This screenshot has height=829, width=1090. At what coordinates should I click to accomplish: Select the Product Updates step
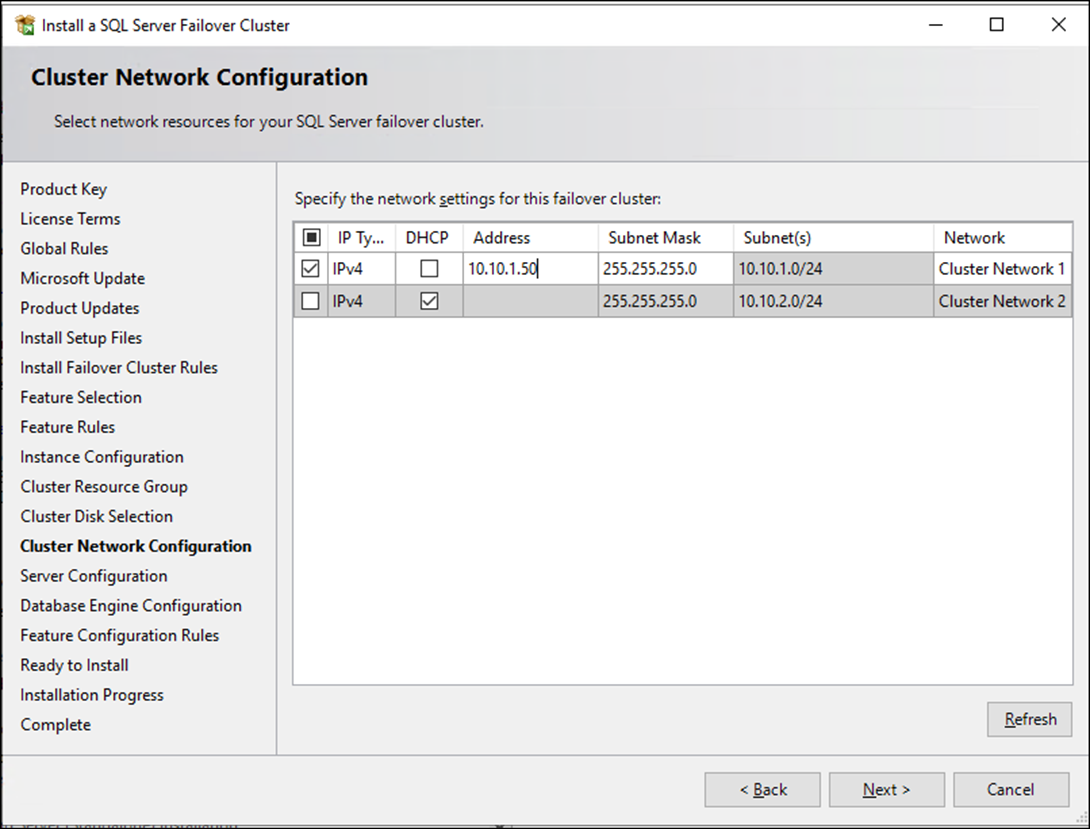79,308
